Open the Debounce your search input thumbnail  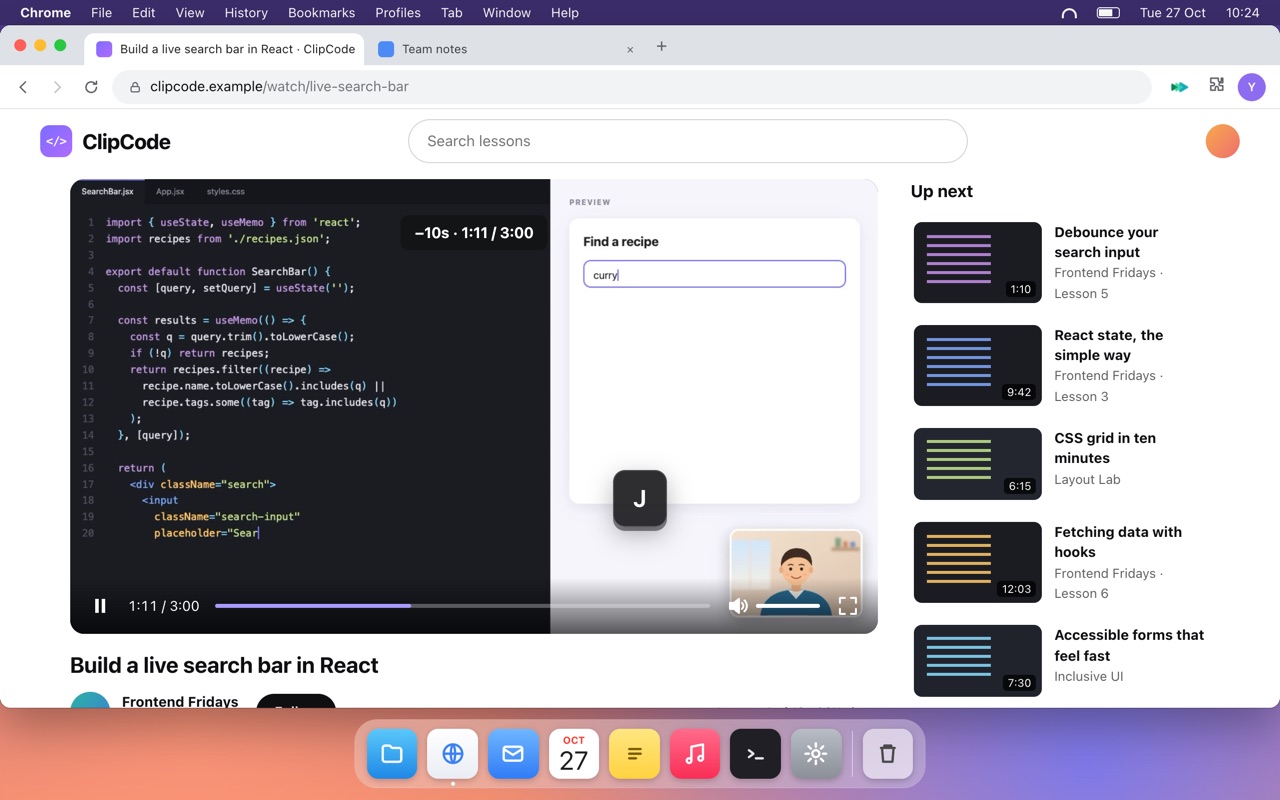pyautogui.click(x=978, y=263)
